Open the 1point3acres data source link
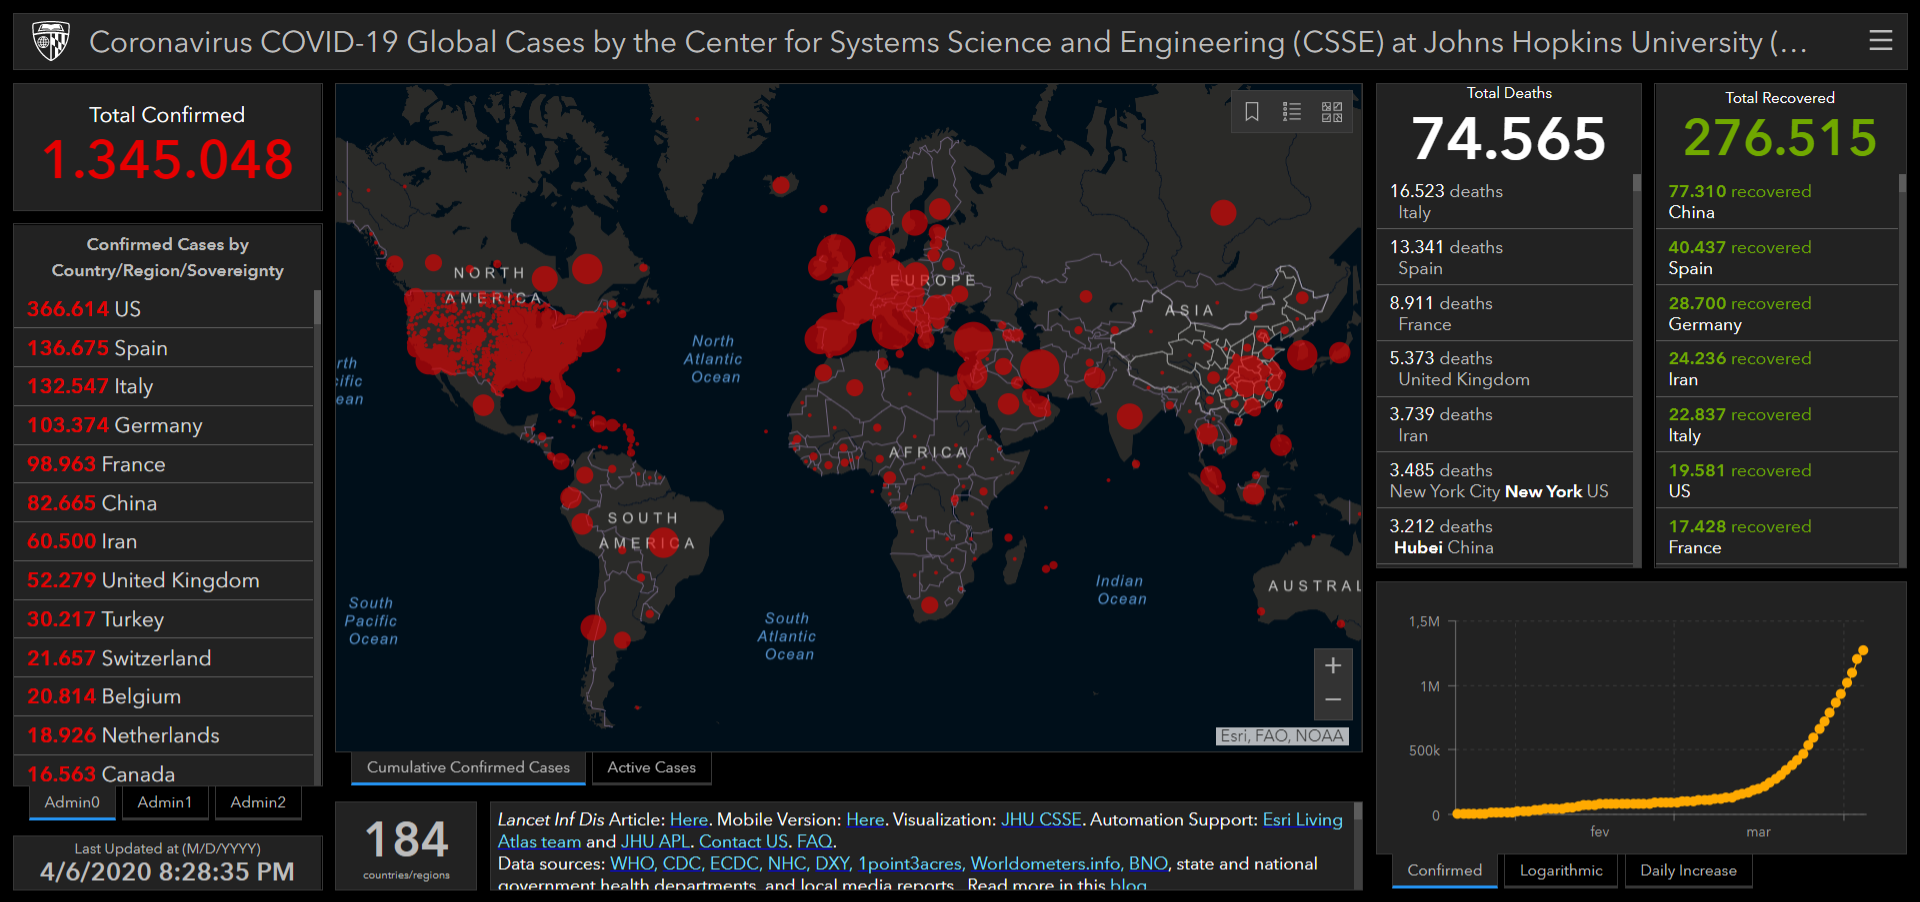Image resolution: width=1920 pixels, height=902 pixels. click(910, 863)
